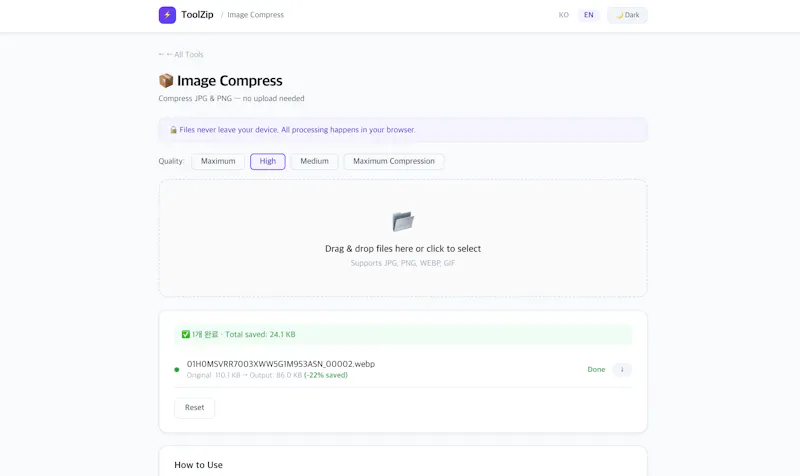Viewport: 800px width, 476px height.
Task: Open the ToolZip home link text
Action: (197, 15)
